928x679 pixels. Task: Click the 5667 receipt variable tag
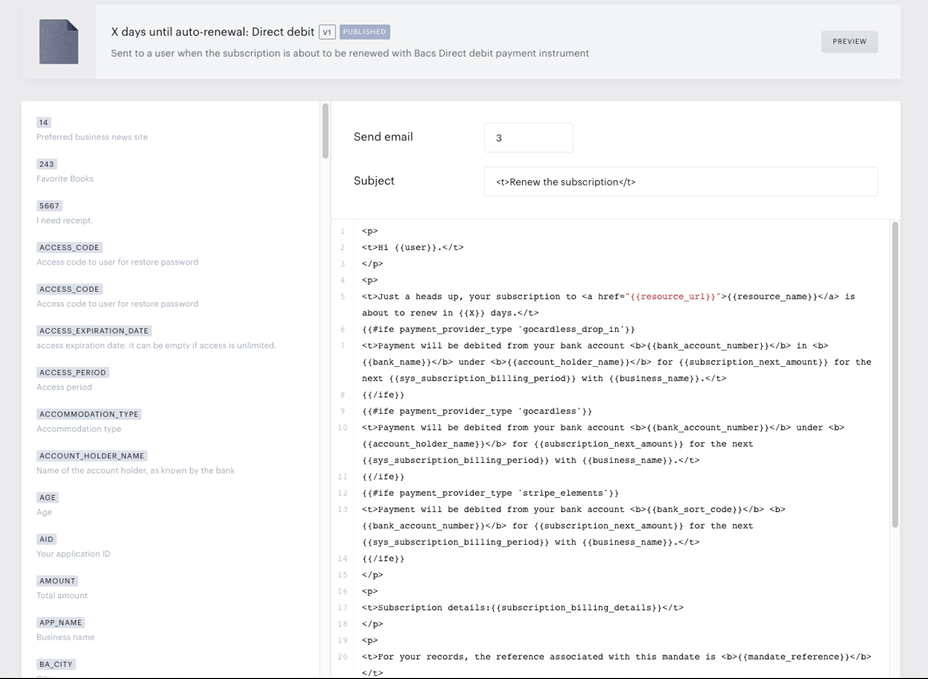coord(49,206)
